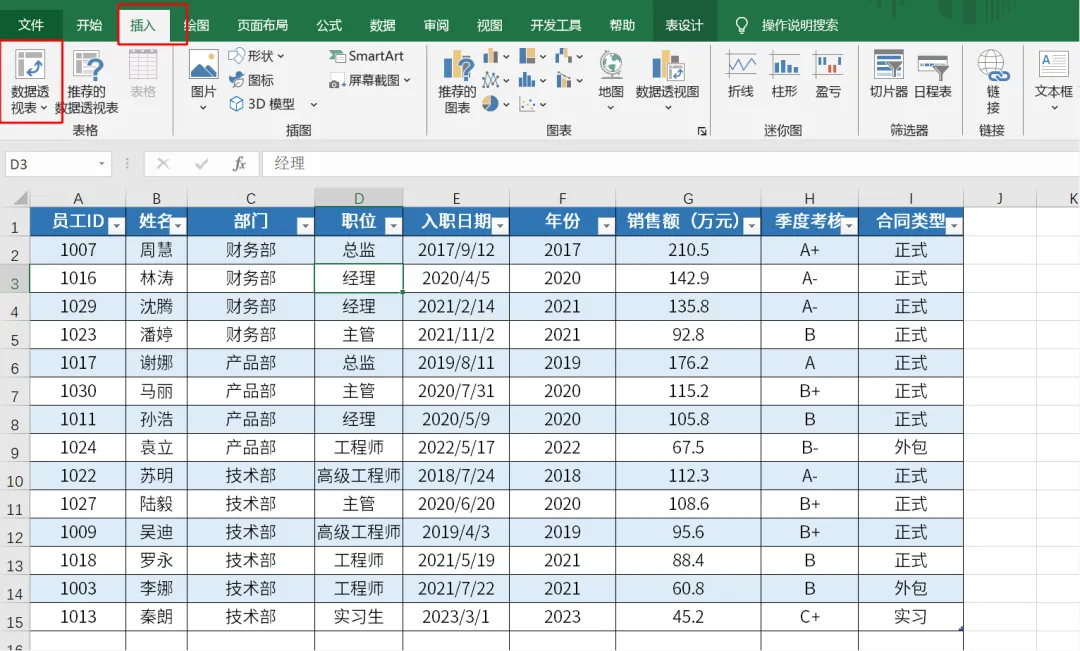Insert a 盈亏 win/loss sparkline
The image size is (1080, 651).
click(x=828, y=74)
